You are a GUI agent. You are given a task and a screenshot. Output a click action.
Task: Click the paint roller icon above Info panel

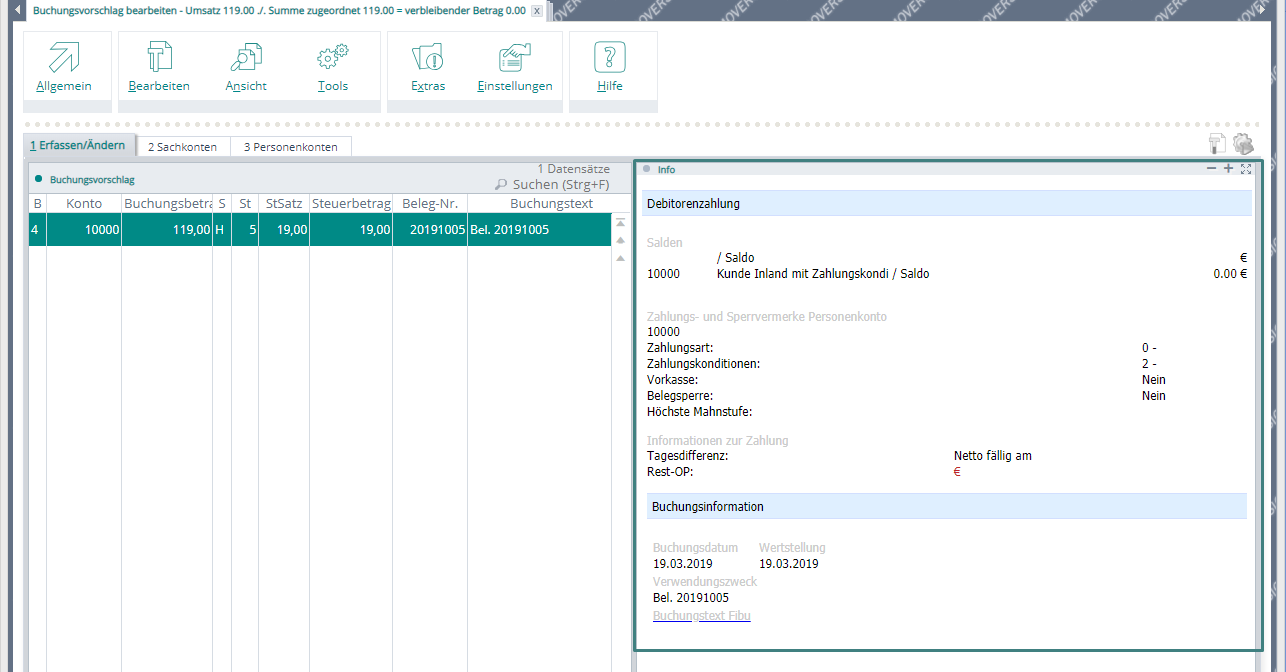click(1217, 144)
